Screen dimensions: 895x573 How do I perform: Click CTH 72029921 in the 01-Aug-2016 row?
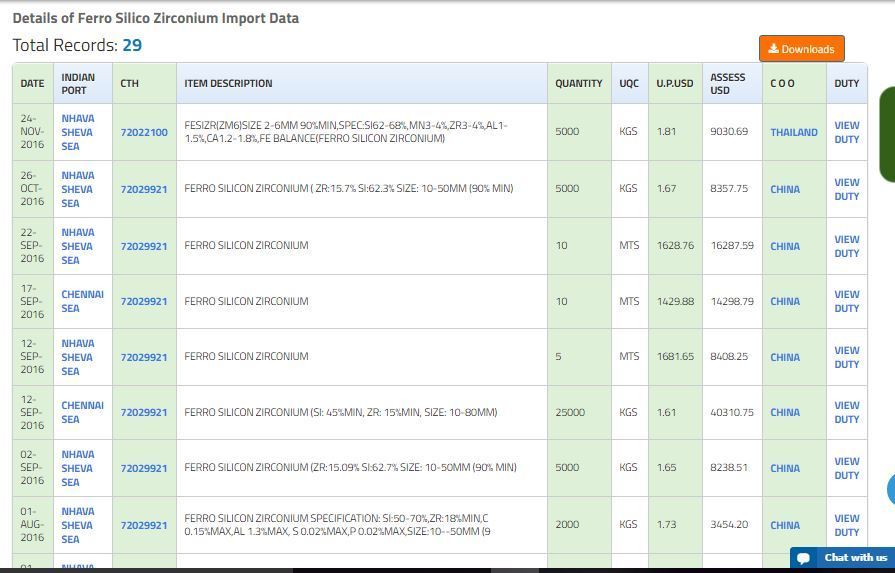pos(144,525)
